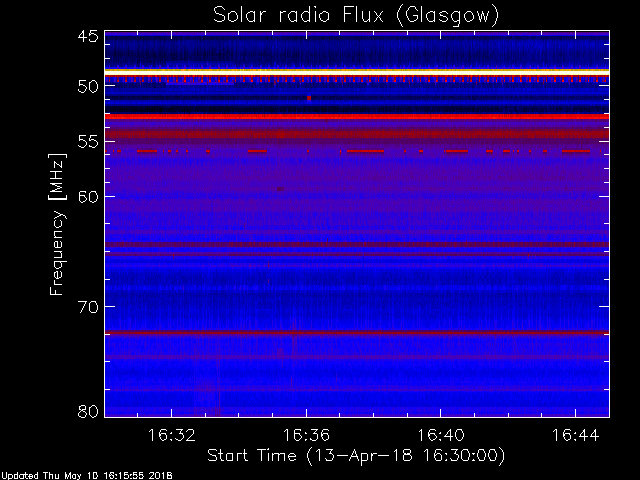The width and height of the screenshot is (640, 480).
Task: Click the 50 frequency axis label
Action: 88,87
